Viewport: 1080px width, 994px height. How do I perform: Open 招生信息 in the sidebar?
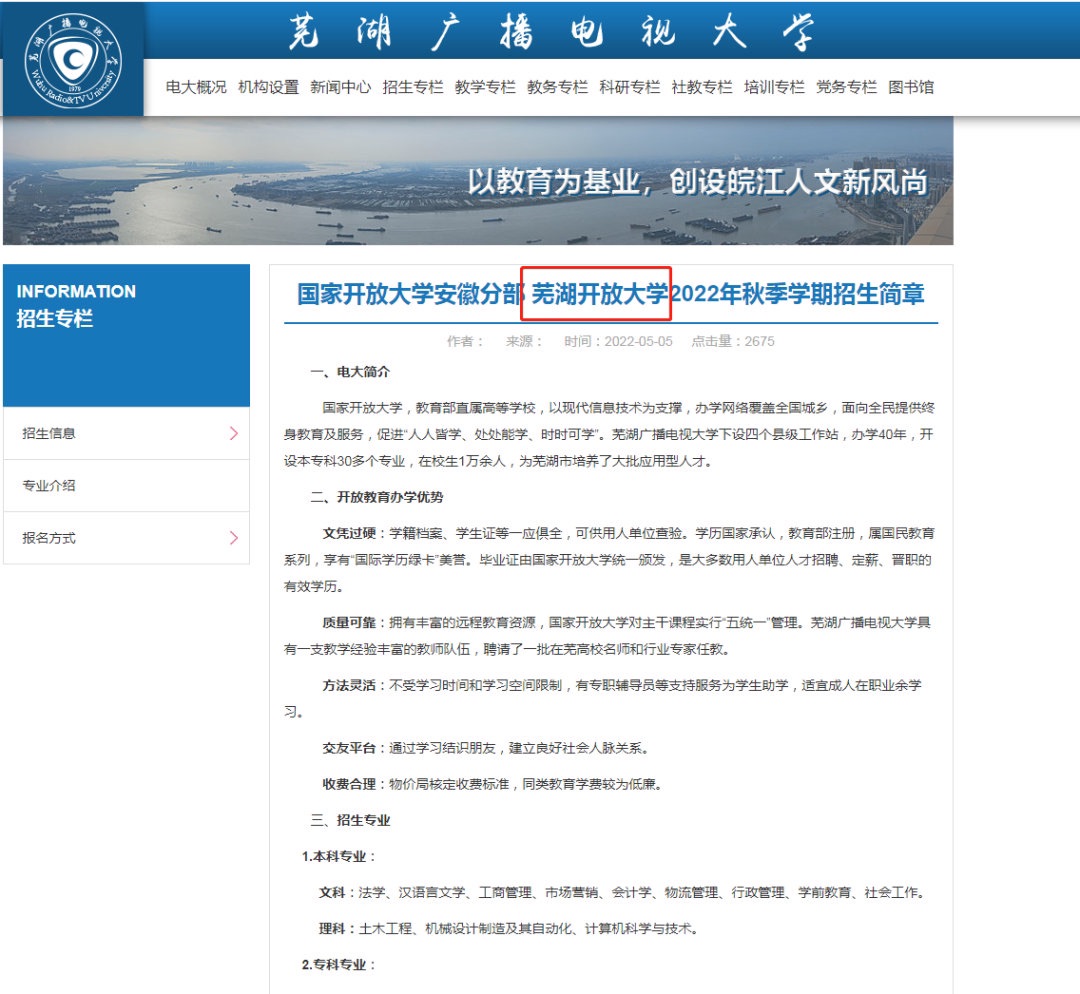pos(126,433)
